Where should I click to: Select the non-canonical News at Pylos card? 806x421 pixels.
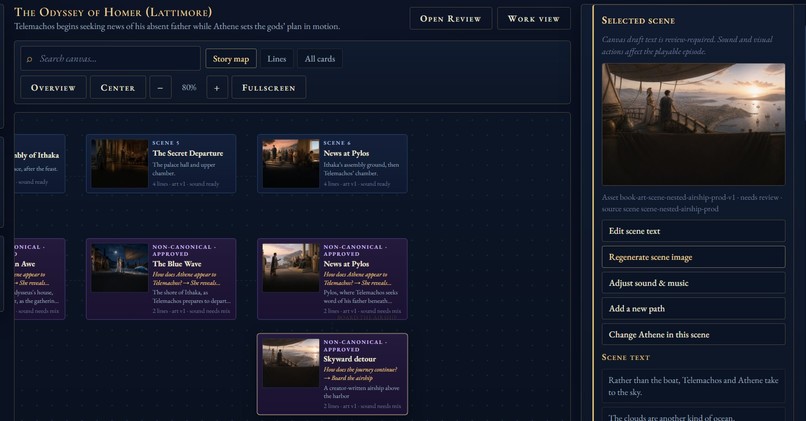(332, 279)
